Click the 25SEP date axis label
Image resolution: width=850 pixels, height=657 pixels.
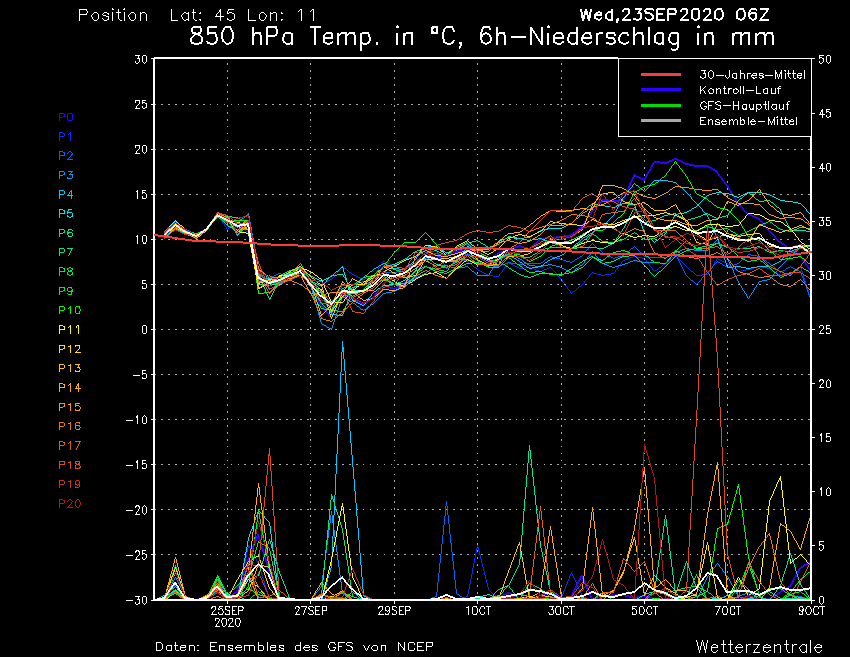[228, 610]
